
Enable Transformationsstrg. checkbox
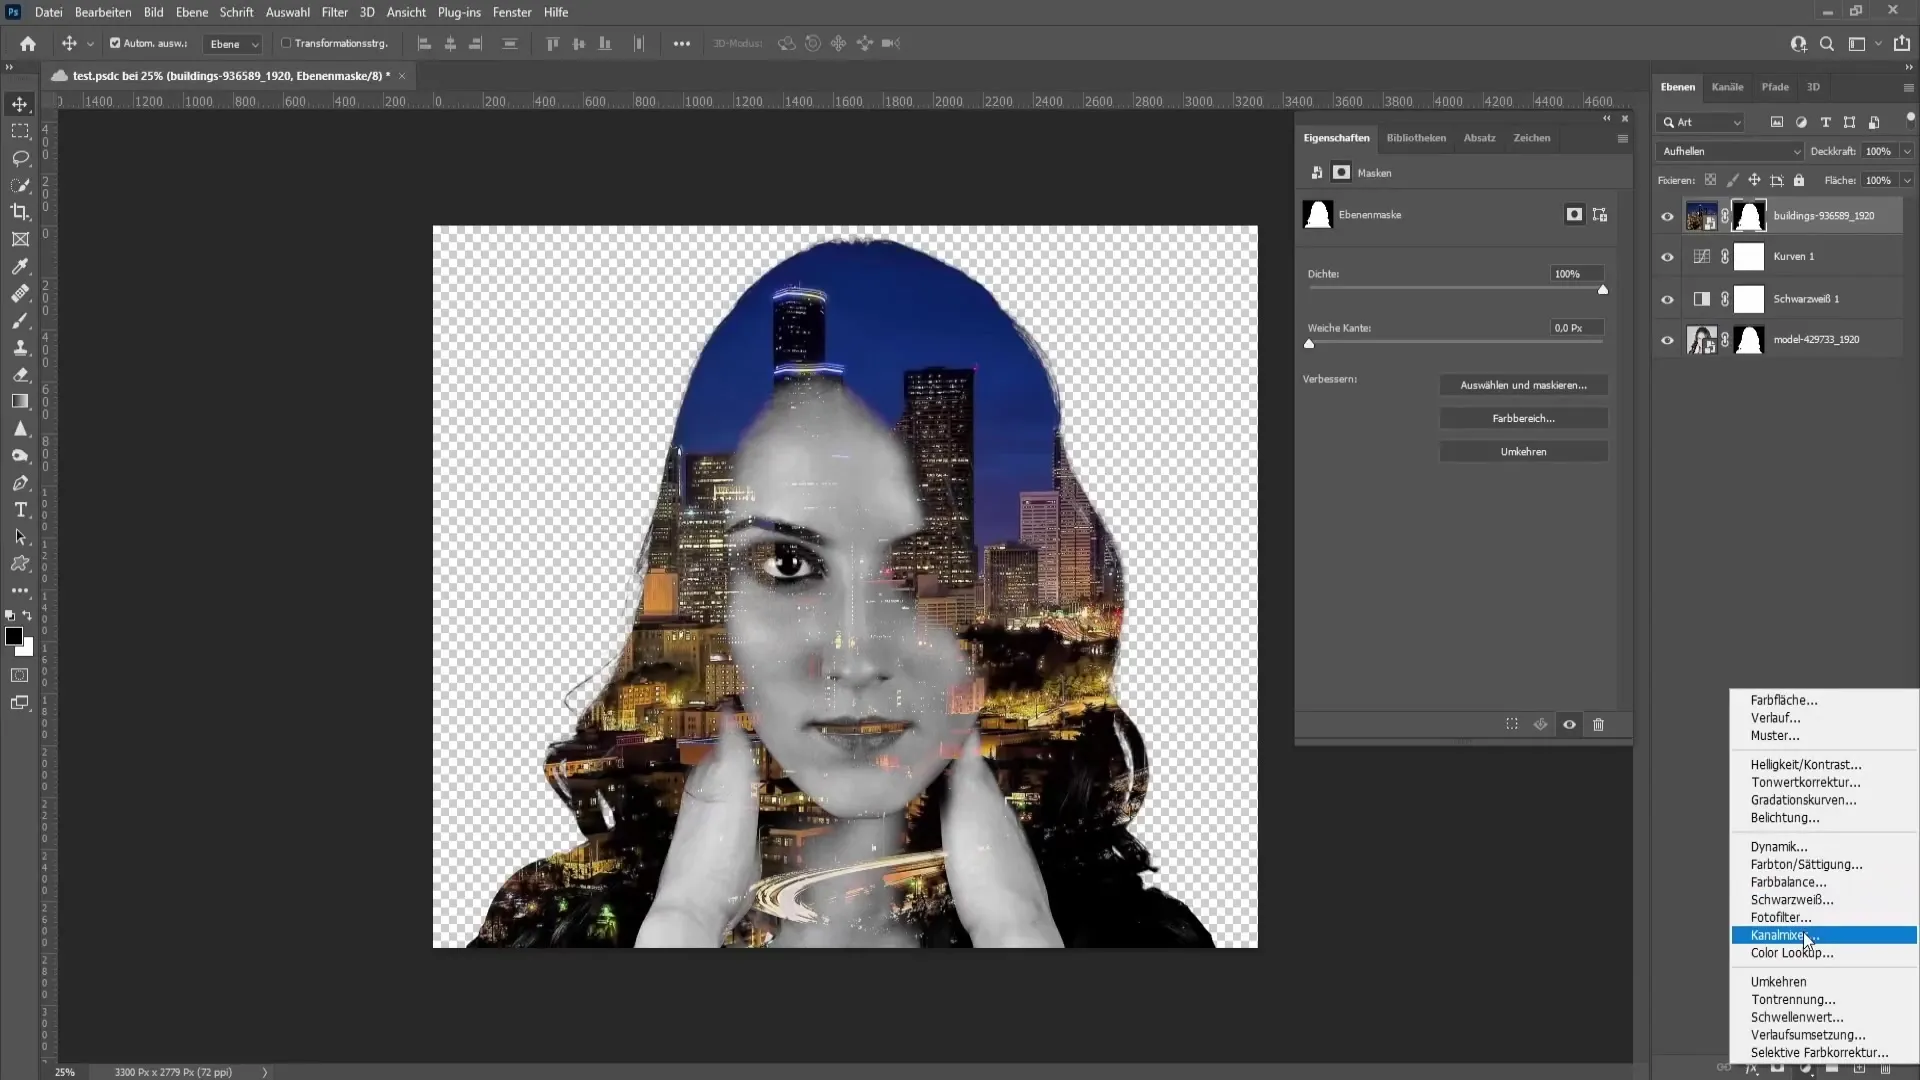[x=286, y=43]
